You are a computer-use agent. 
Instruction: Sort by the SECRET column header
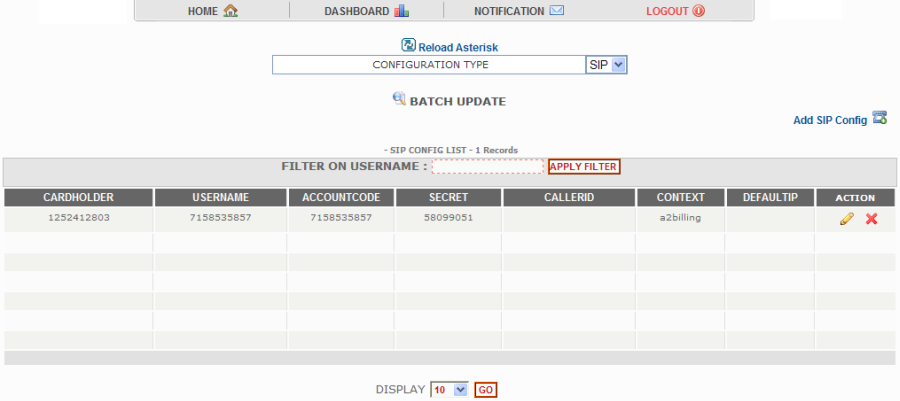point(448,197)
